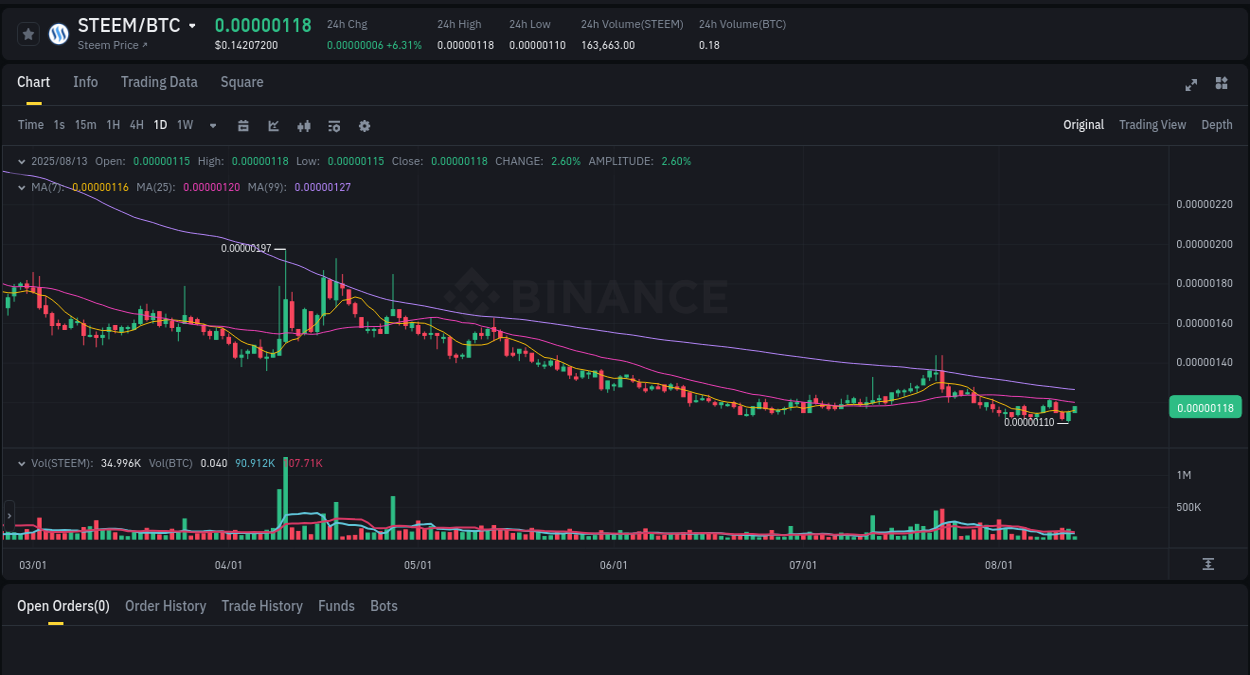Click the 24h Chg value +6.31%
Image resolution: width=1250 pixels, height=675 pixels.
tap(404, 45)
